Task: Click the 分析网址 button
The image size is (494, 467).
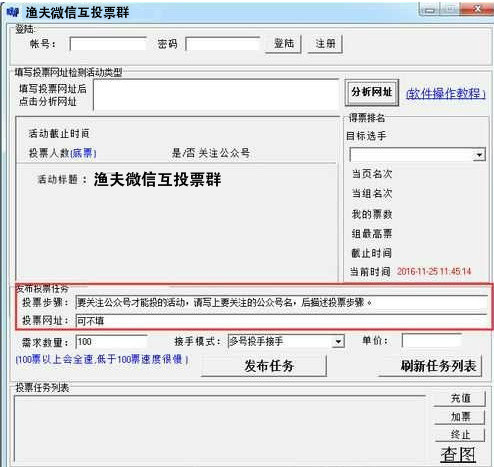Action: [372, 92]
